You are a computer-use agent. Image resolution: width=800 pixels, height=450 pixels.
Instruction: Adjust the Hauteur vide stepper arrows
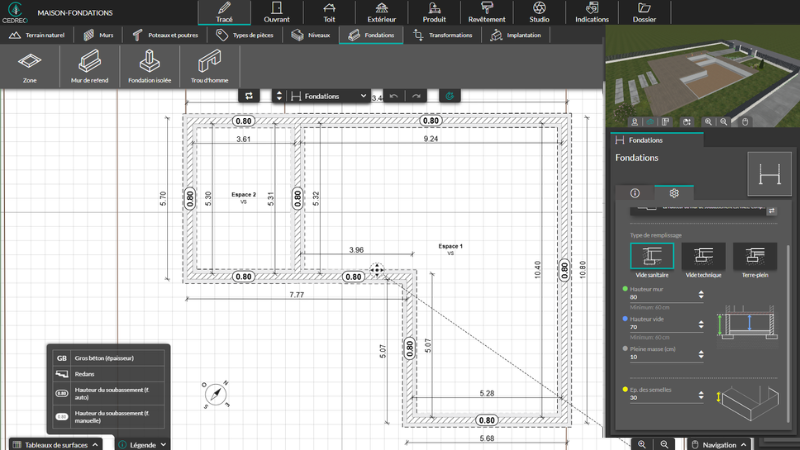(x=701, y=324)
